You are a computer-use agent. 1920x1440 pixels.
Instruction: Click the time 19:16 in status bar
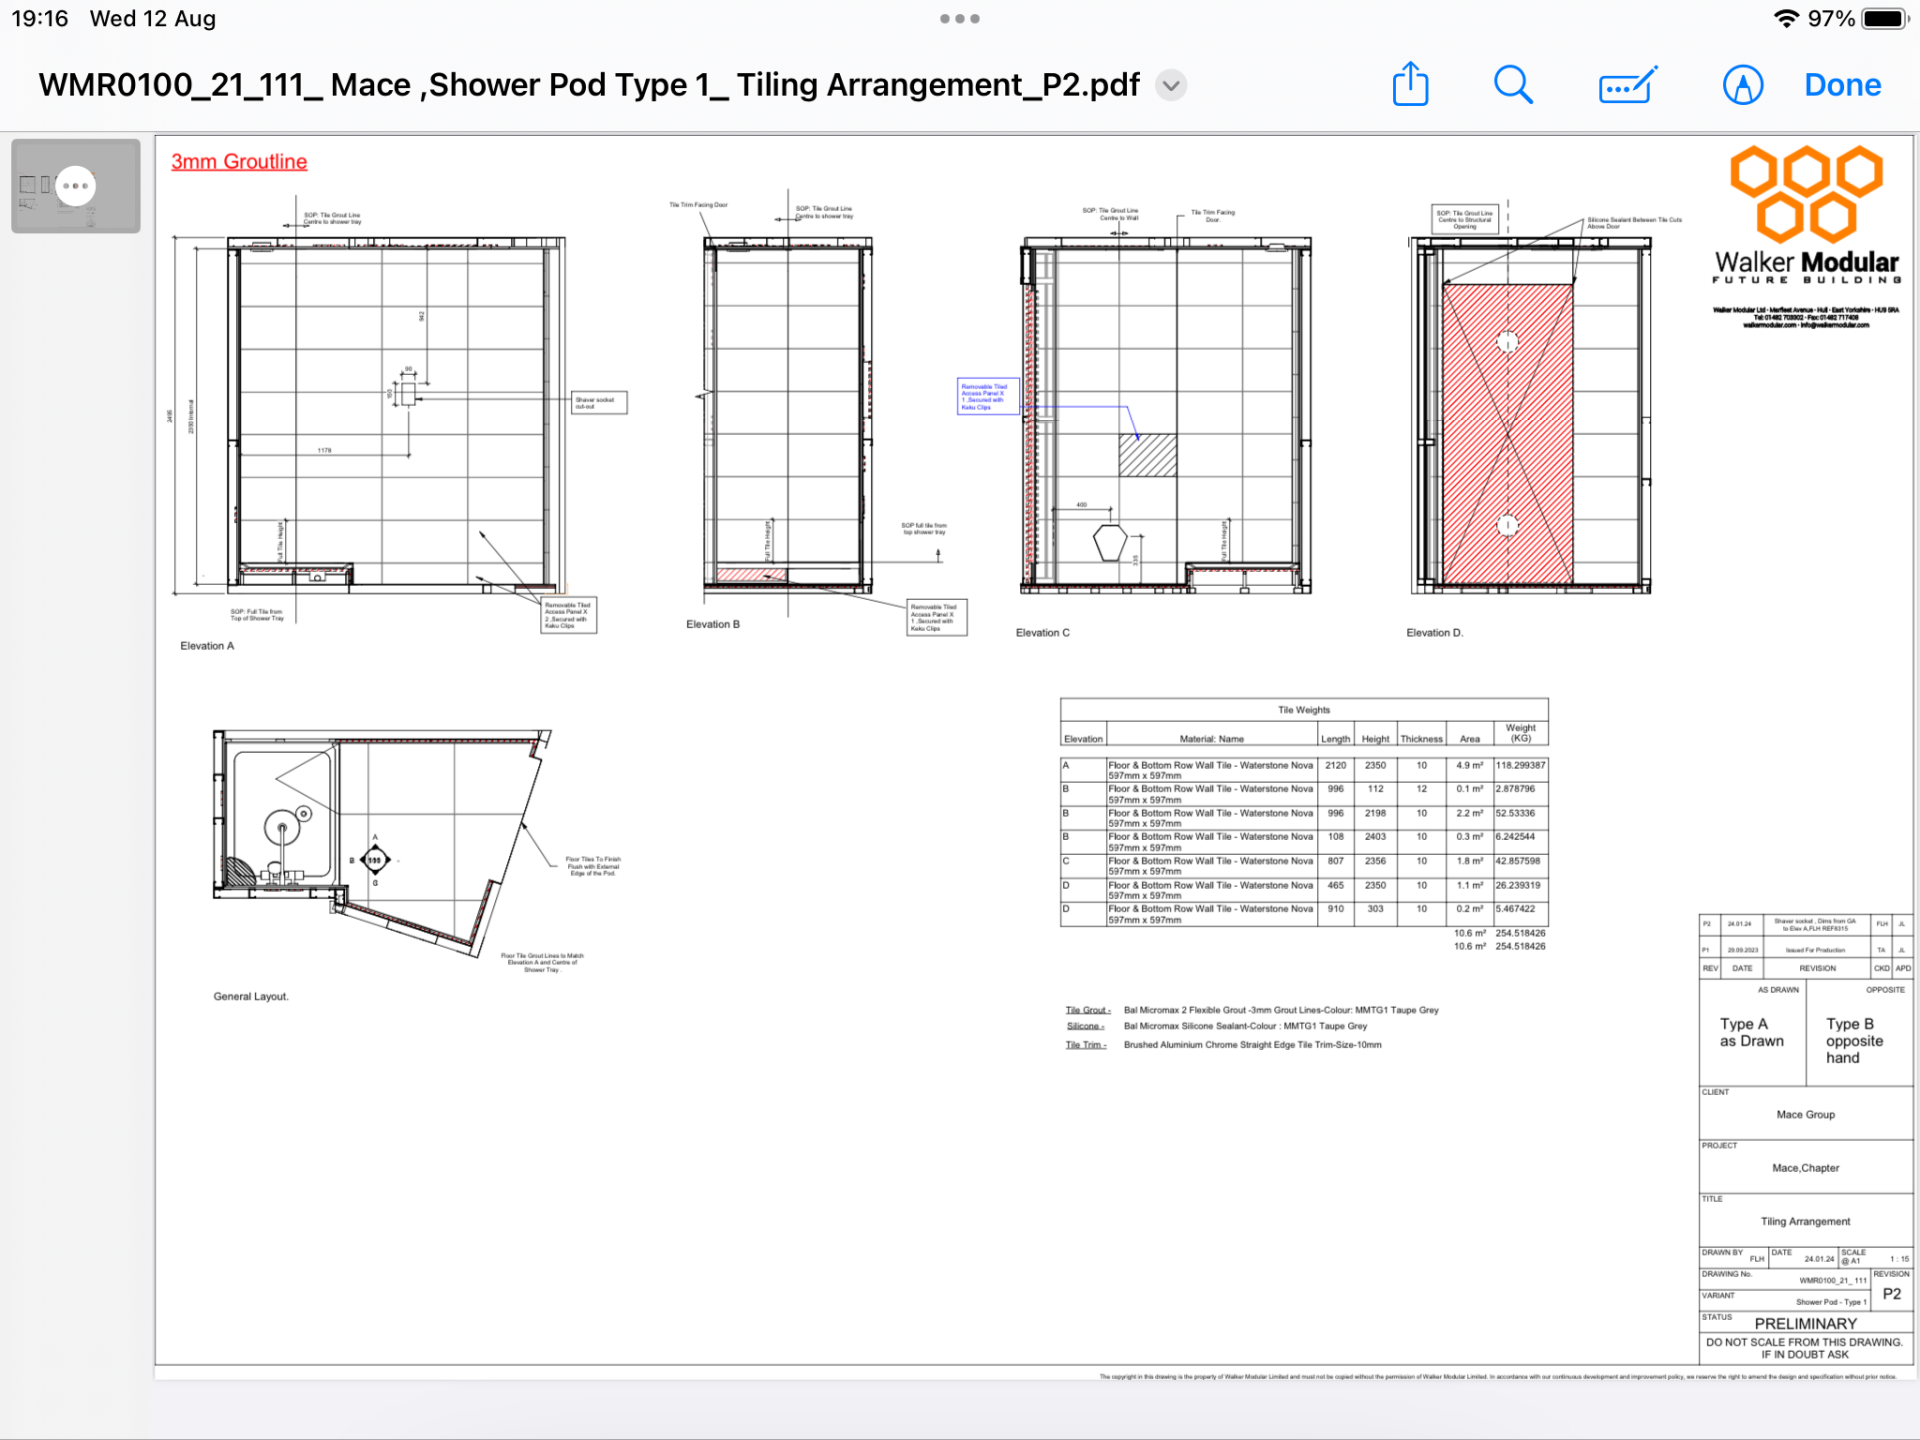click(x=40, y=18)
